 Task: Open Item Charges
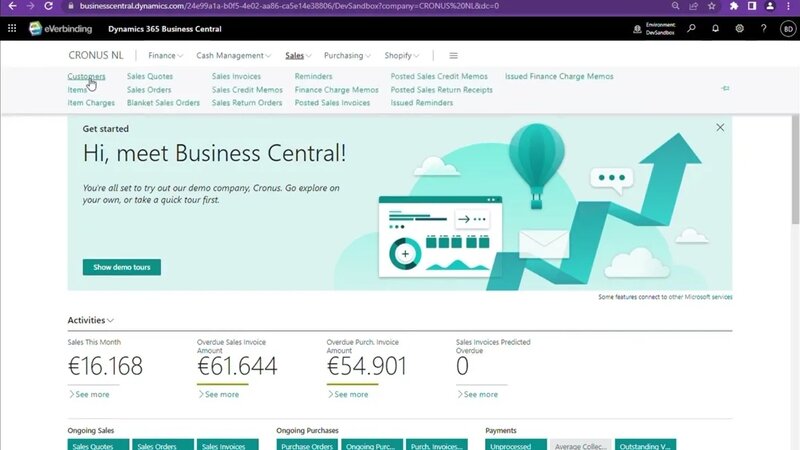tap(91, 103)
